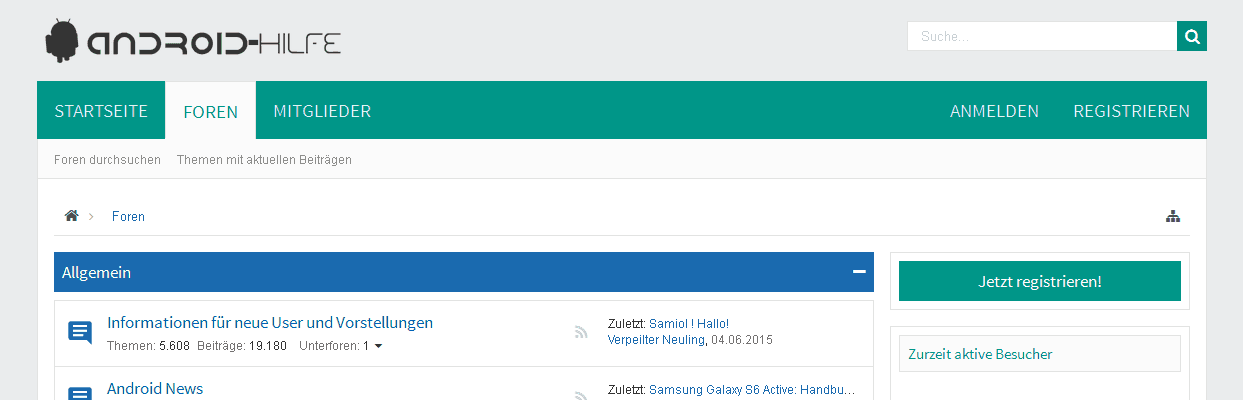Open RSS feed for Informationen für neue User
Viewport: 1243px width, 400px height.
click(x=581, y=333)
